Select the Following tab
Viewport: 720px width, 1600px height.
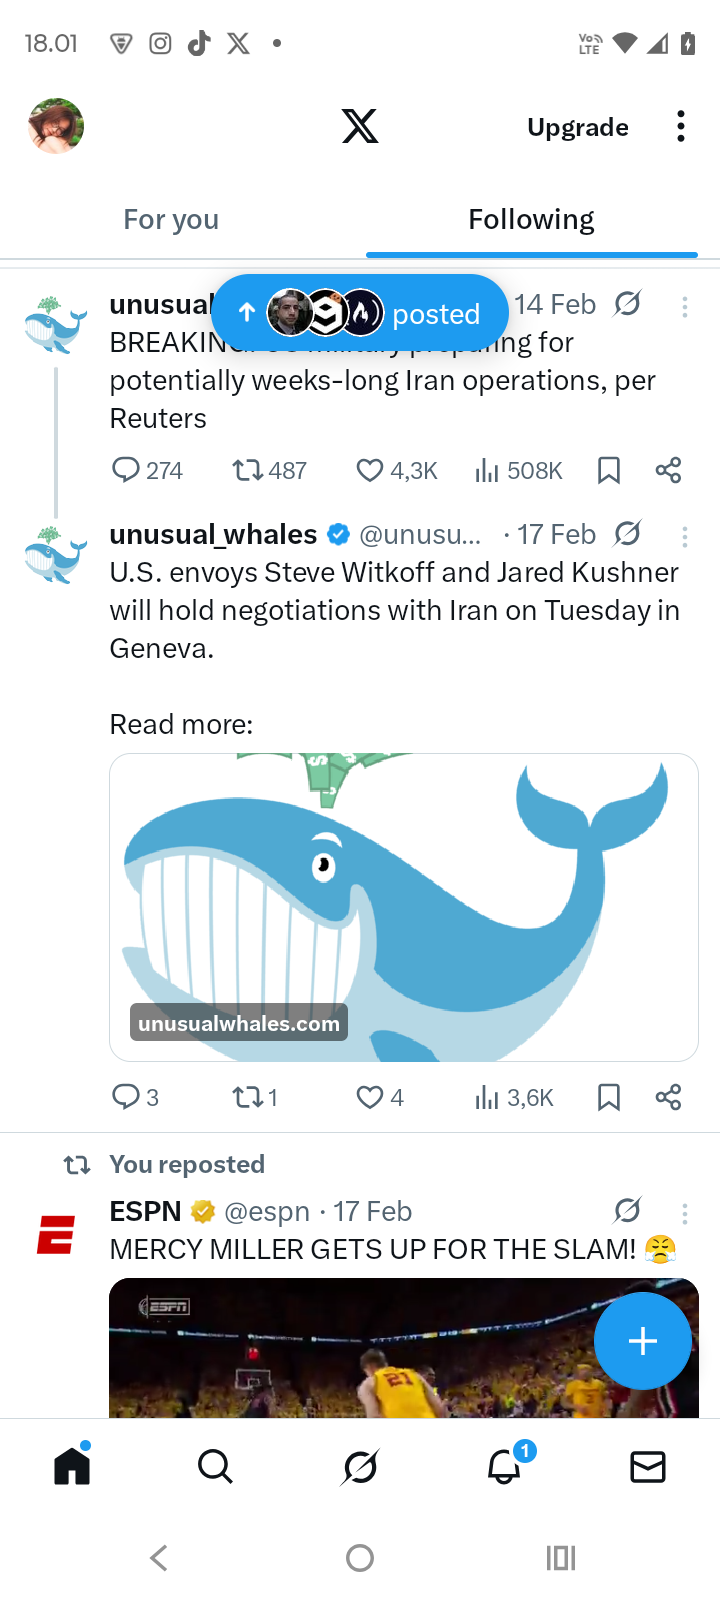531,219
